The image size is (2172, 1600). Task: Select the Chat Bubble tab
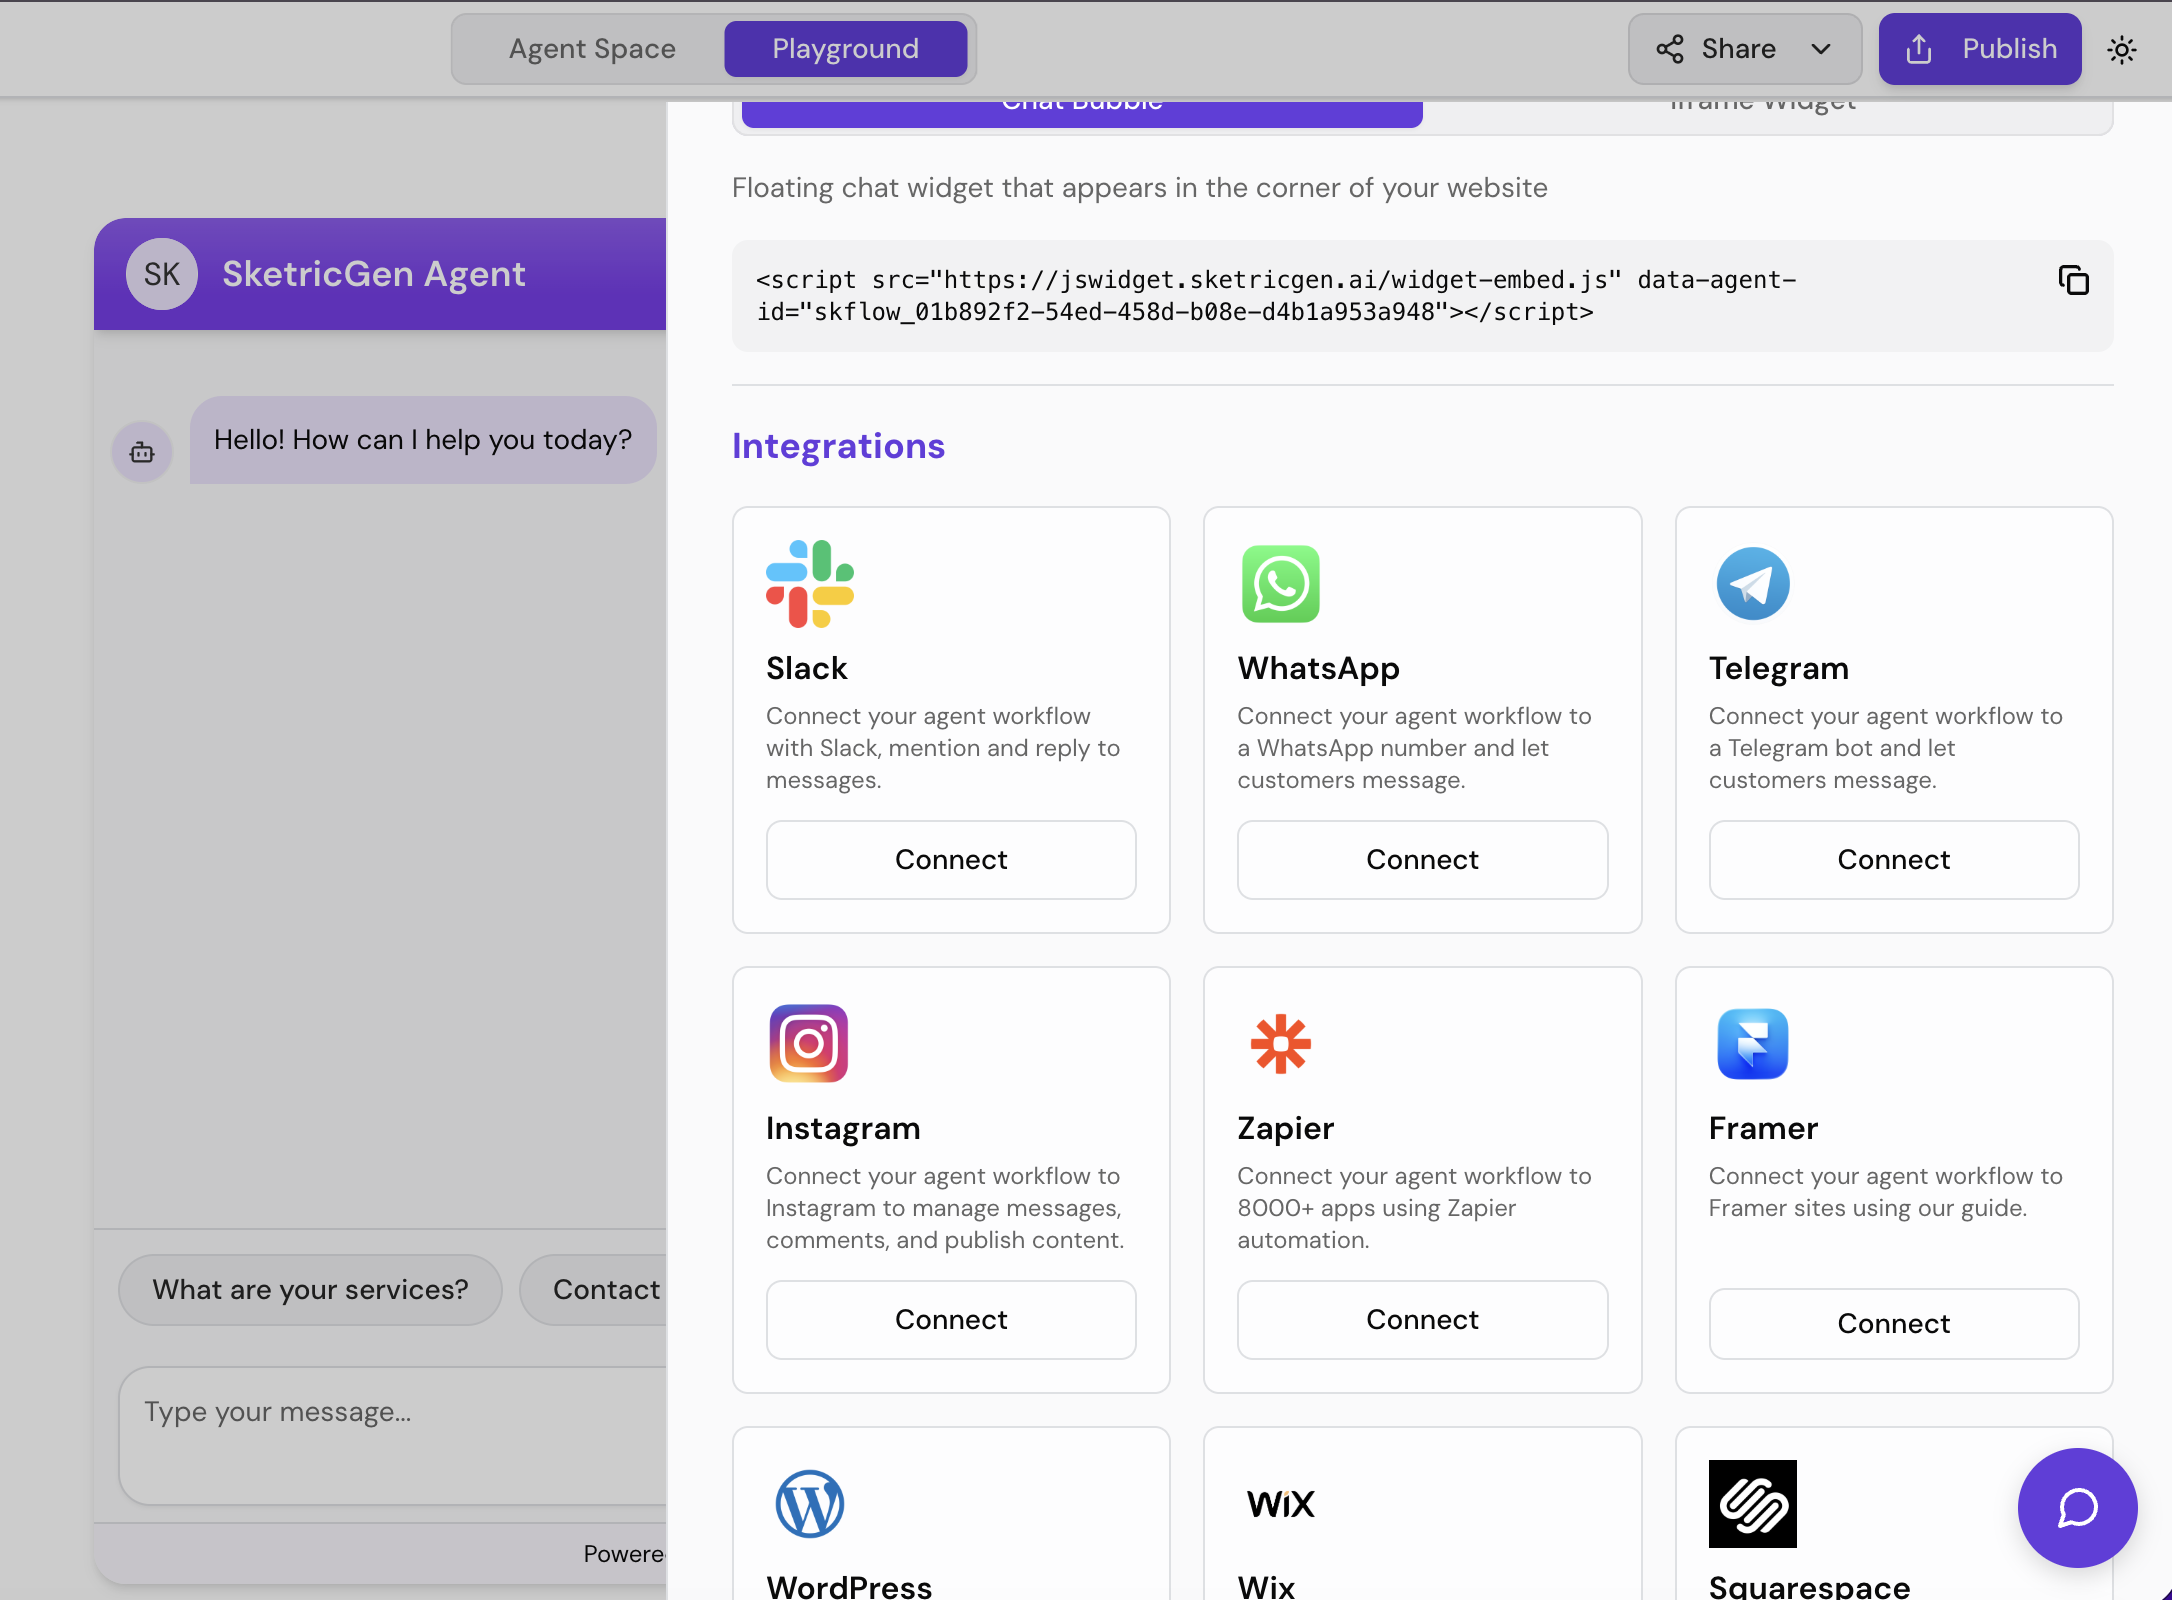pyautogui.click(x=1081, y=107)
